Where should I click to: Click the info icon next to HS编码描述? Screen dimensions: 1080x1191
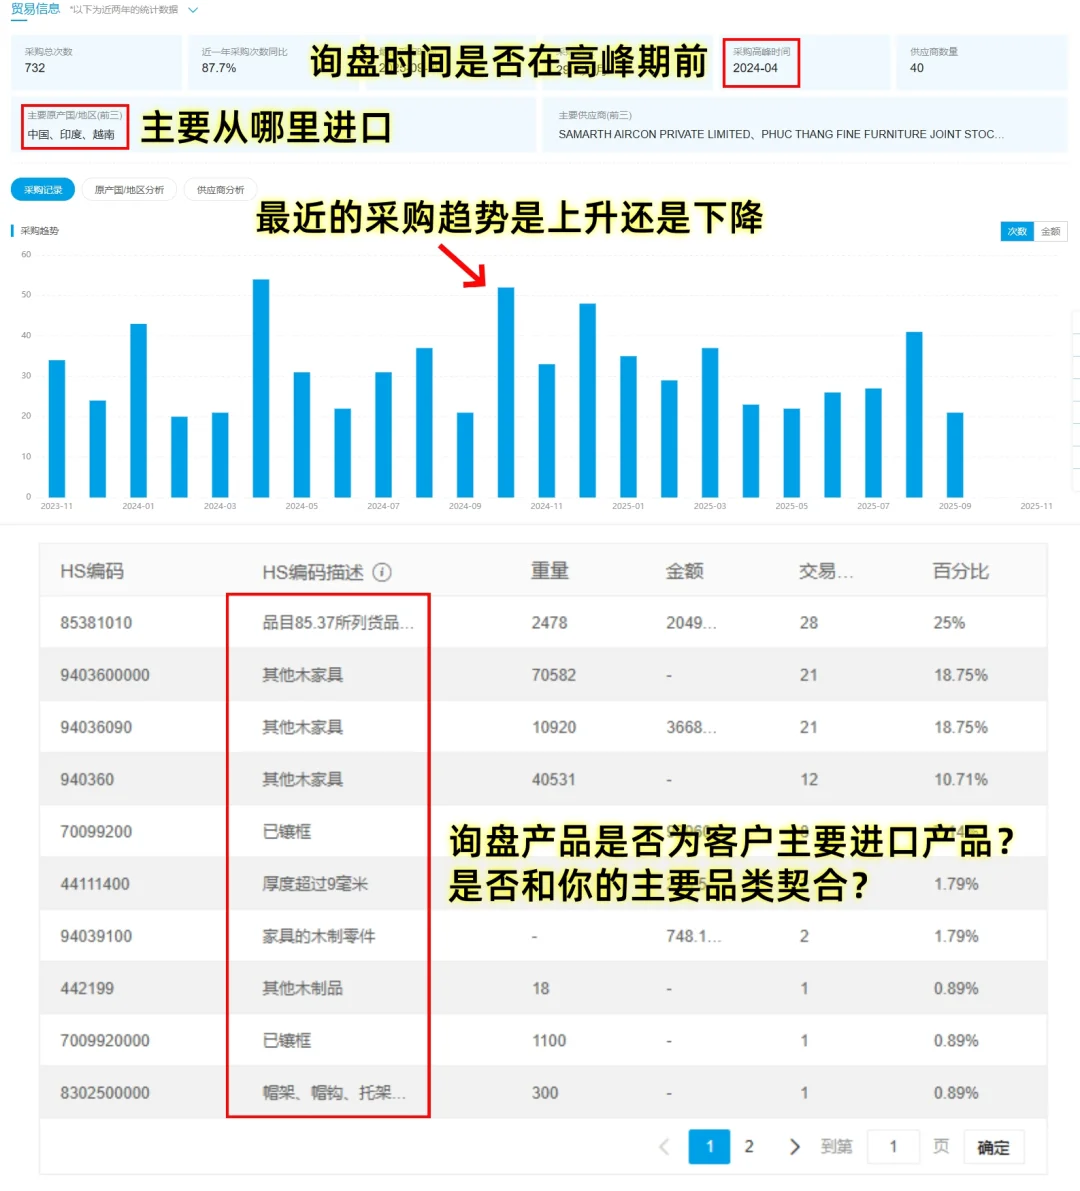pyautogui.click(x=382, y=571)
